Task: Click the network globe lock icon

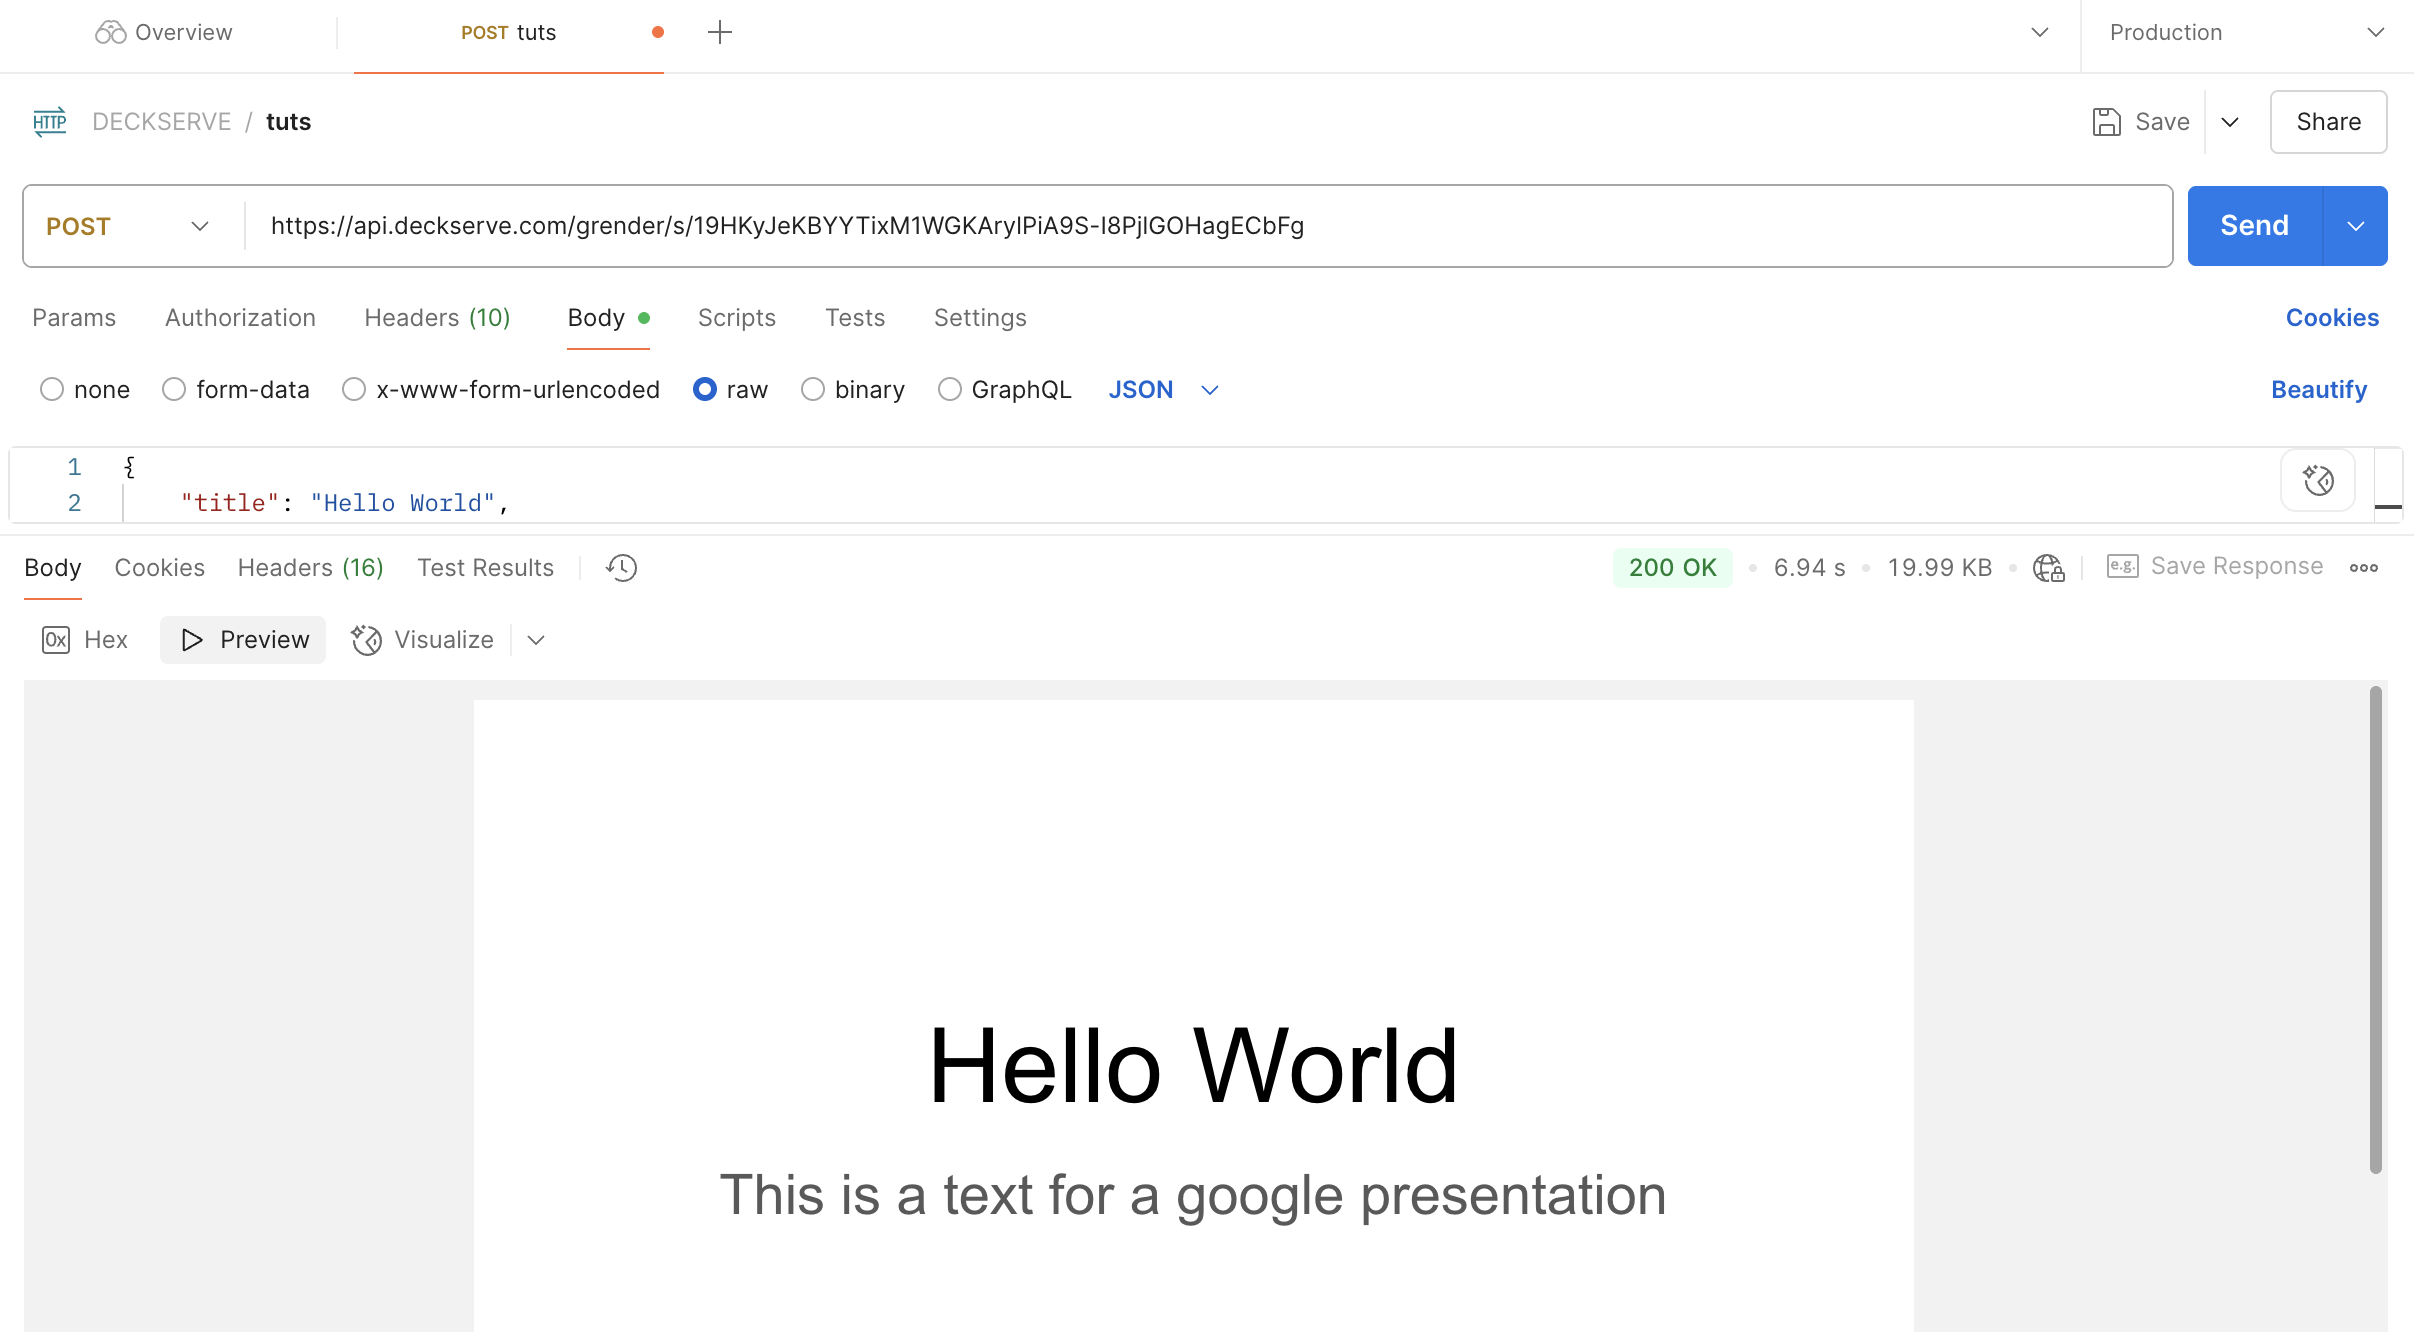Action: pyautogui.click(x=2049, y=568)
